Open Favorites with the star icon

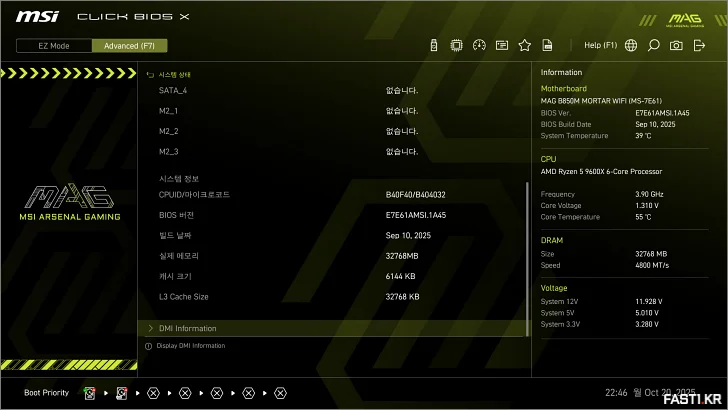click(525, 45)
